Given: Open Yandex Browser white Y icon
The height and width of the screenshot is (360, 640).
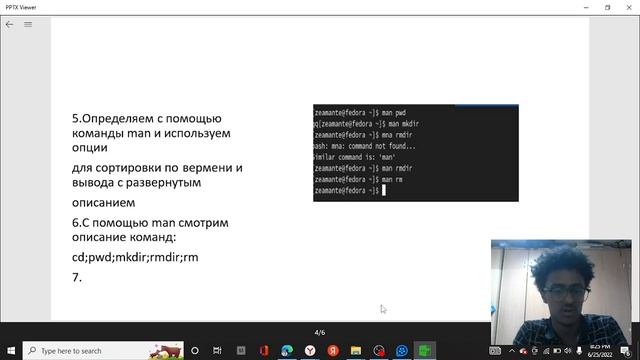Looking at the screenshot, I should pos(310,351).
